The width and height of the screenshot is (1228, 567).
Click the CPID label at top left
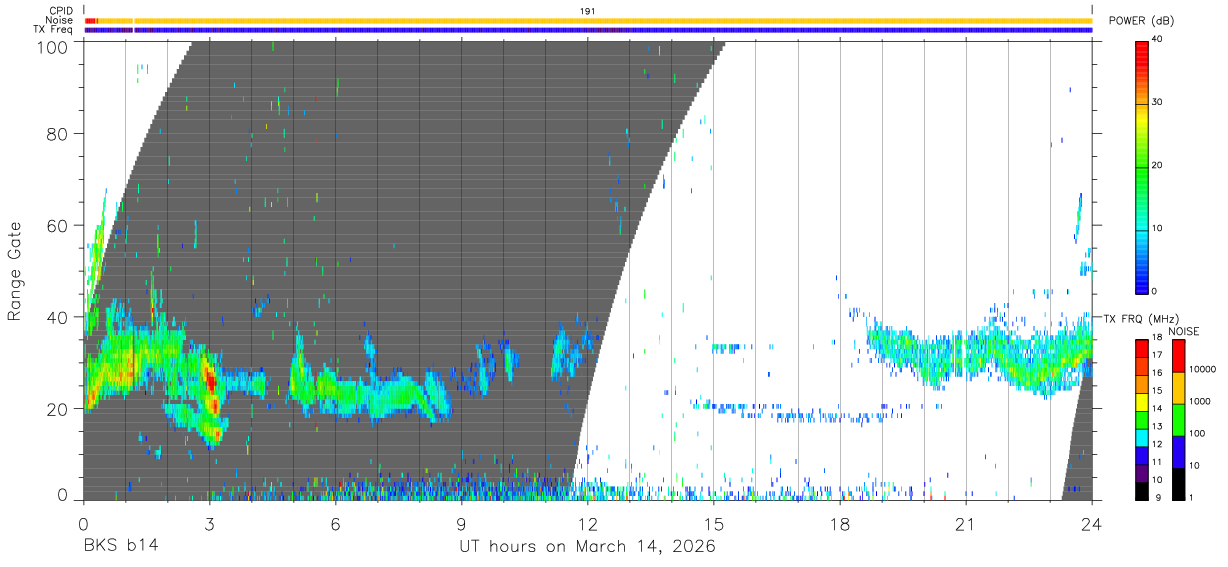click(59, 11)
